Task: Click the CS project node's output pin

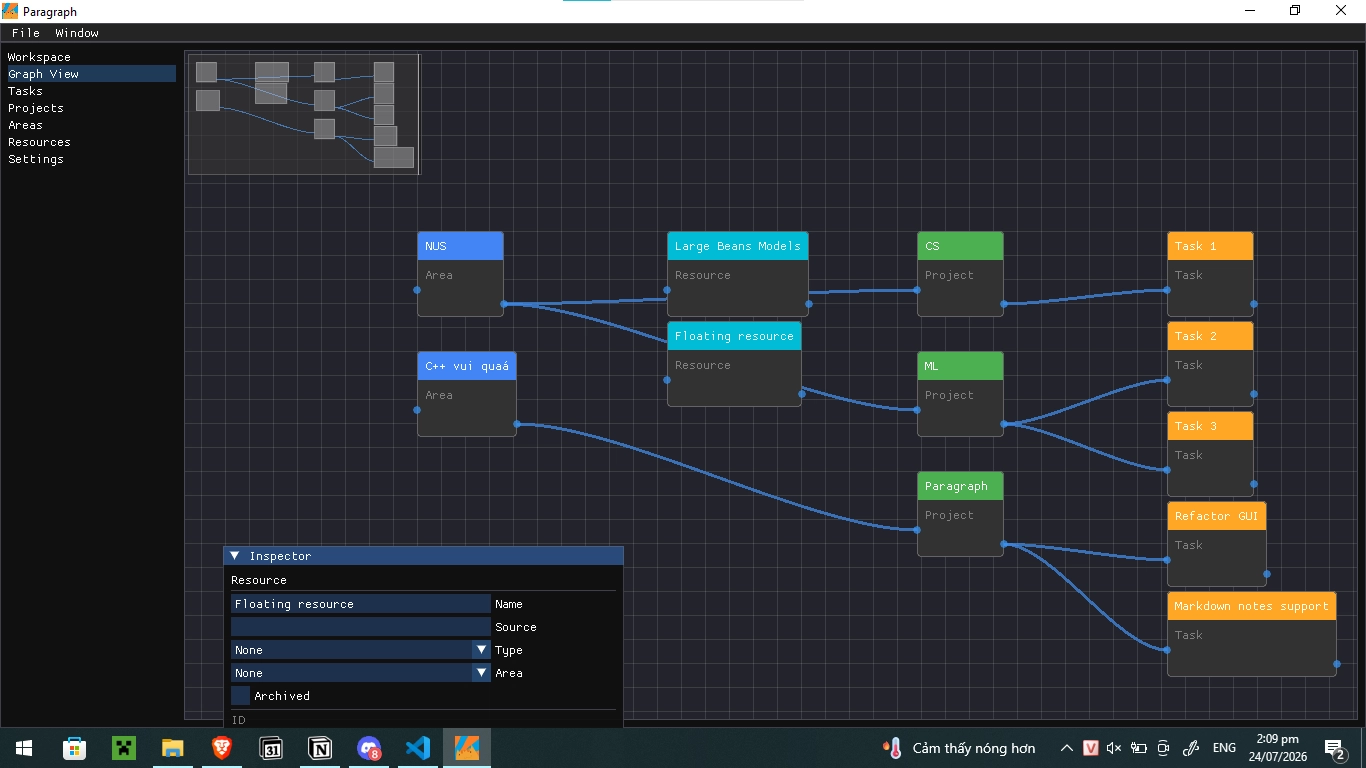Action: [1003, 303]
